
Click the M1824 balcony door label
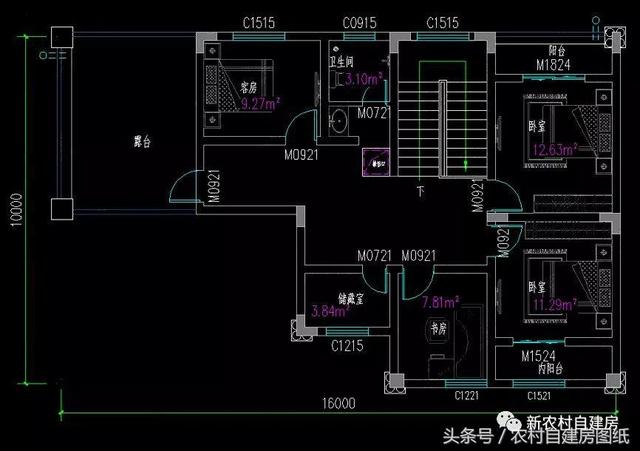544,69
